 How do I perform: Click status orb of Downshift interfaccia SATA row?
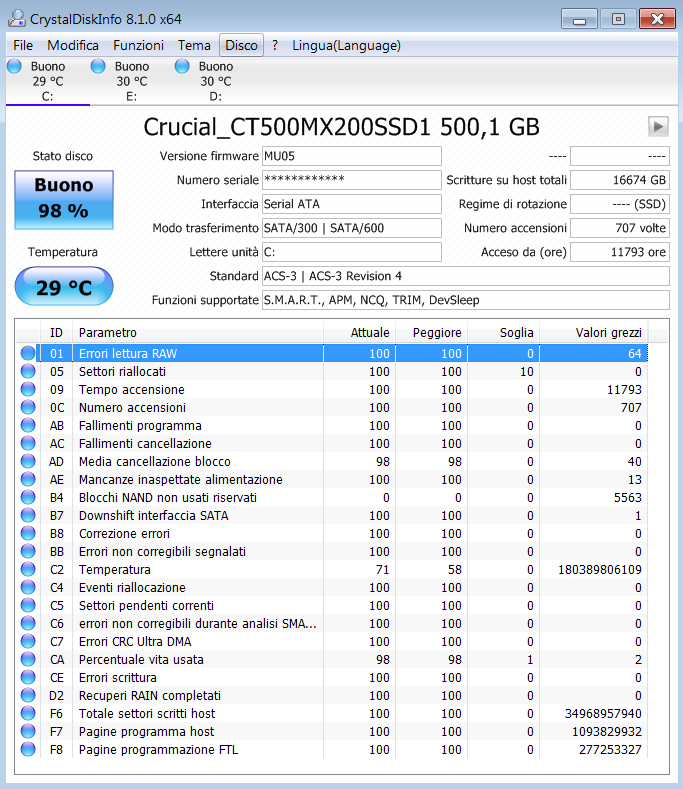(28, 515)
